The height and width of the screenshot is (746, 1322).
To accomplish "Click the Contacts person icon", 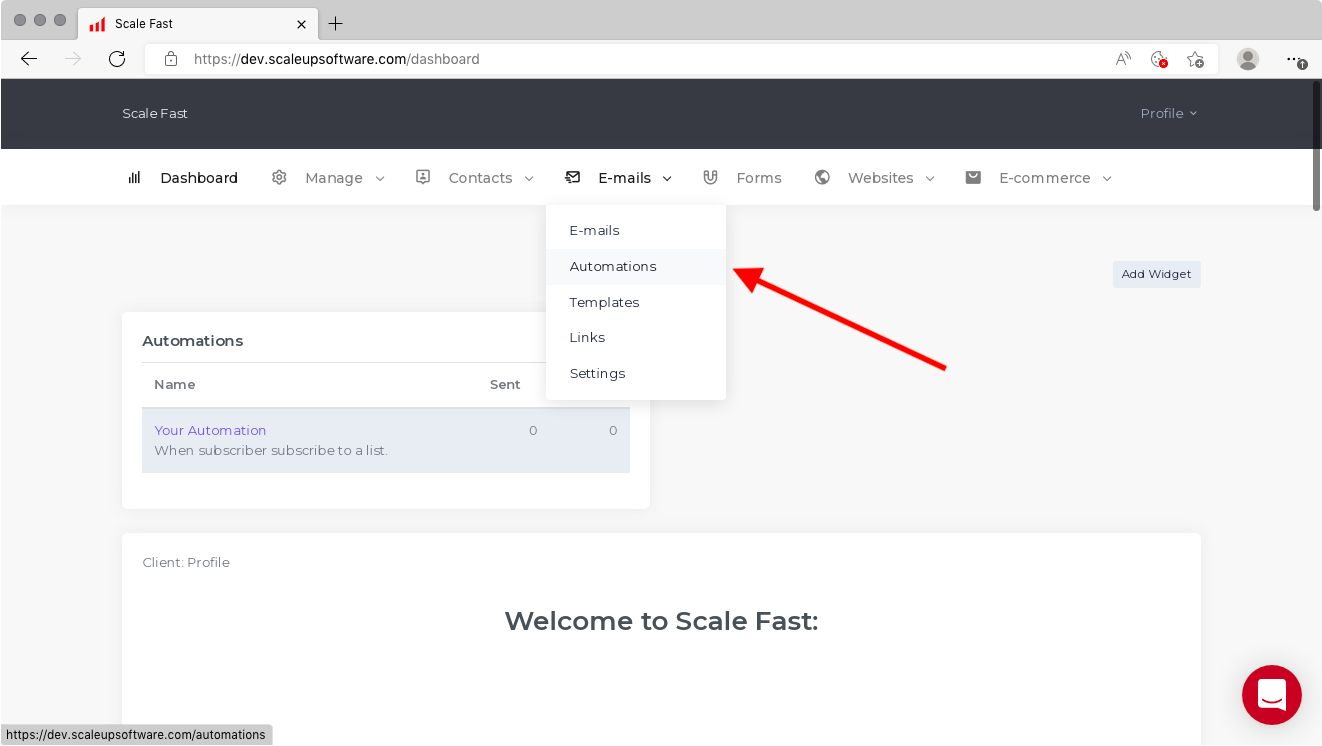I will coord(423,177).
